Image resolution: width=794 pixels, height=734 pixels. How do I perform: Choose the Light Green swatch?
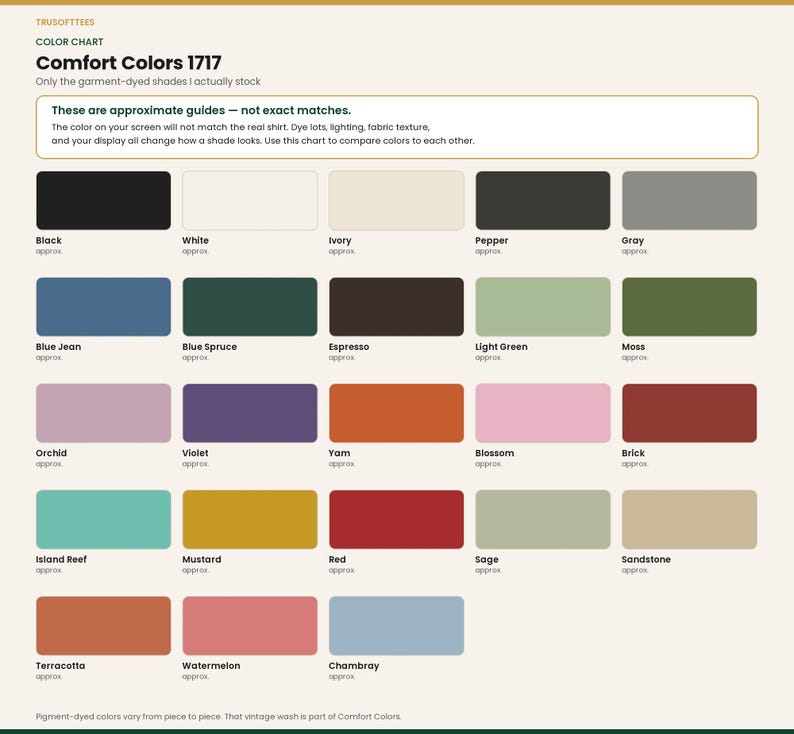click(543, 307)
